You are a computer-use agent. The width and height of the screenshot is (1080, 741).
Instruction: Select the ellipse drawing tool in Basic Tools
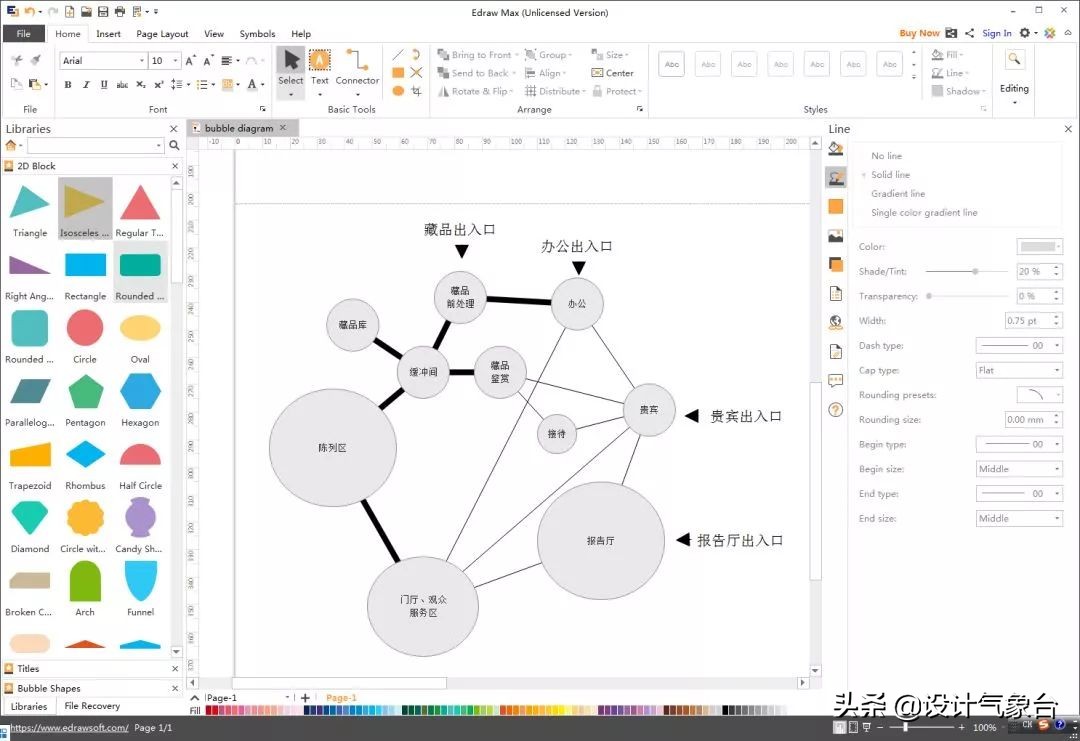[398, 90]
